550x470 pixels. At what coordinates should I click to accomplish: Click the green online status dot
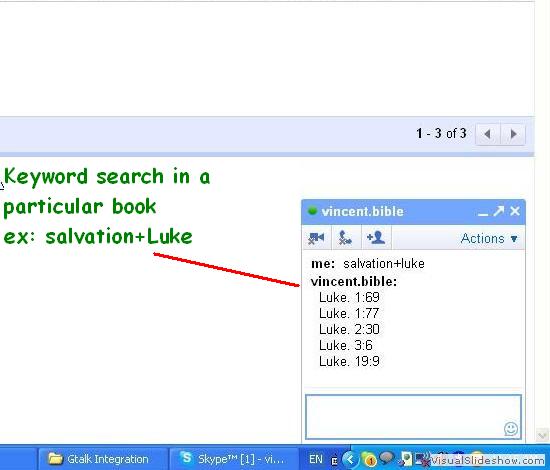point(312,211)
